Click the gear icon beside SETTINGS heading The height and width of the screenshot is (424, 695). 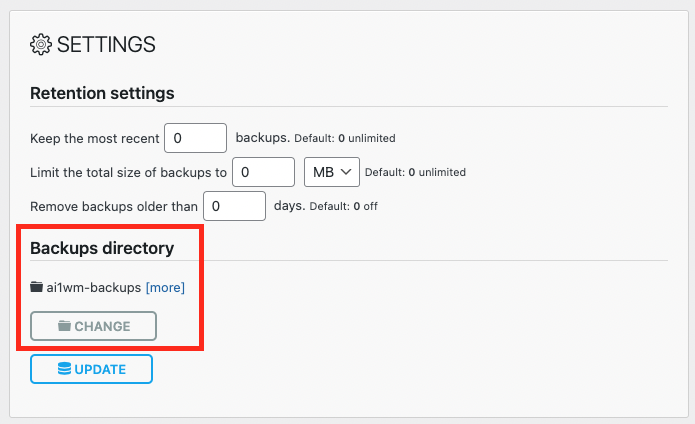tap(41, 44)
